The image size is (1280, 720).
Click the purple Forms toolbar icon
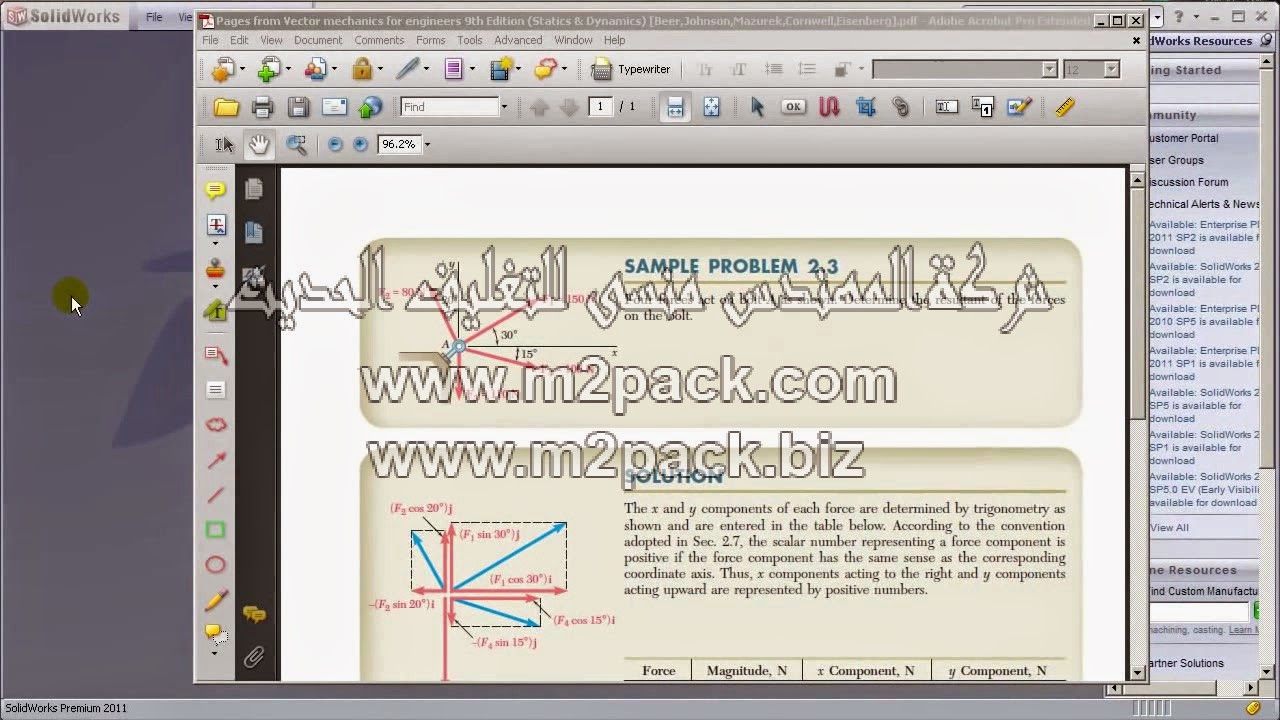pyautogui.click(x=453, y=69)
